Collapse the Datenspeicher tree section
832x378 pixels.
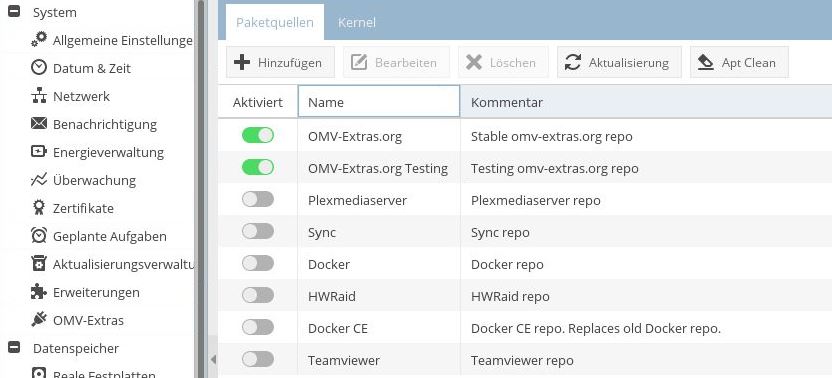14,348
